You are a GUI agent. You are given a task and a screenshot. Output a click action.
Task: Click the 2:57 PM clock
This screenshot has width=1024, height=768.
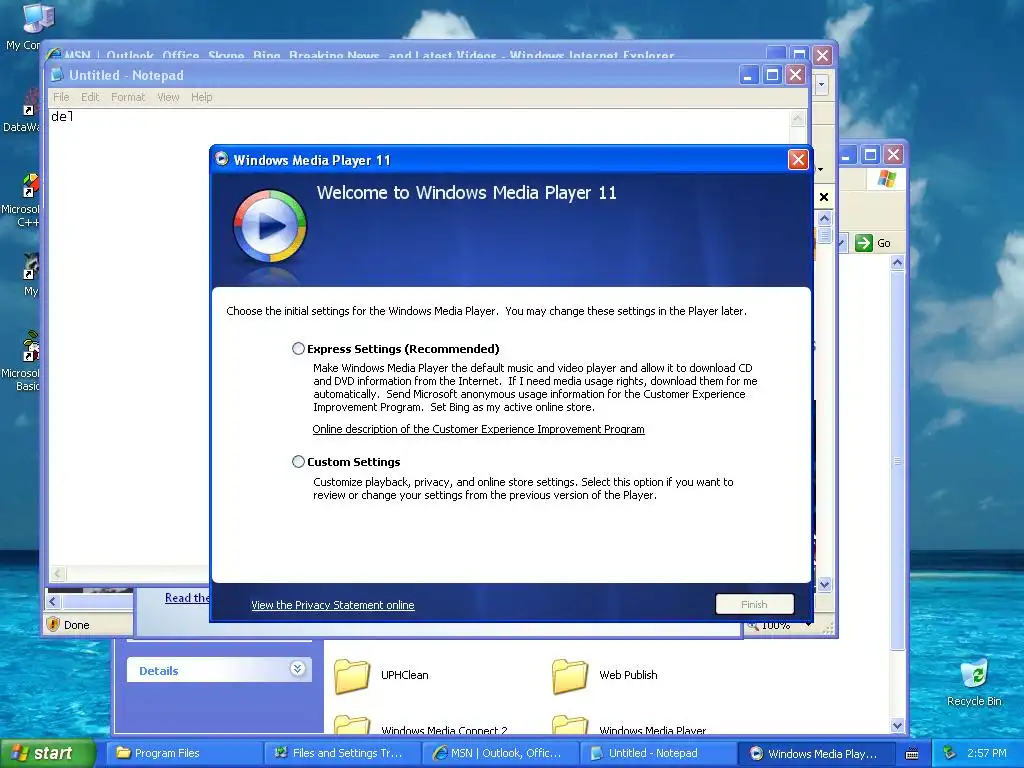pyautogui.click(x=987, y=753)
